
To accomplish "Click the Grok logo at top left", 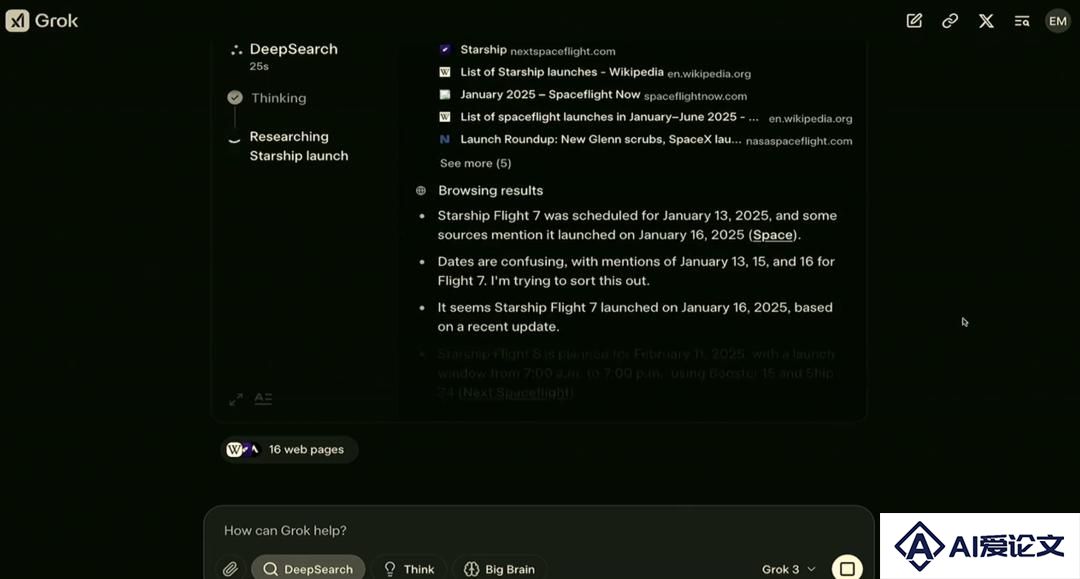I will click(x=42, y=21).
